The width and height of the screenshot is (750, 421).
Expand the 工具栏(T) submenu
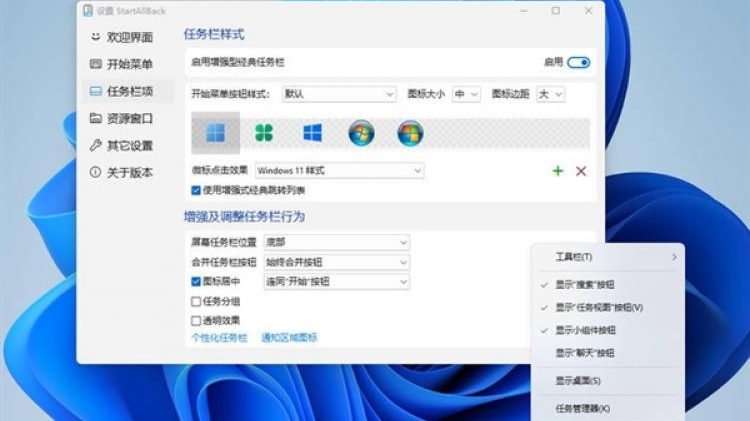point(608,257)
